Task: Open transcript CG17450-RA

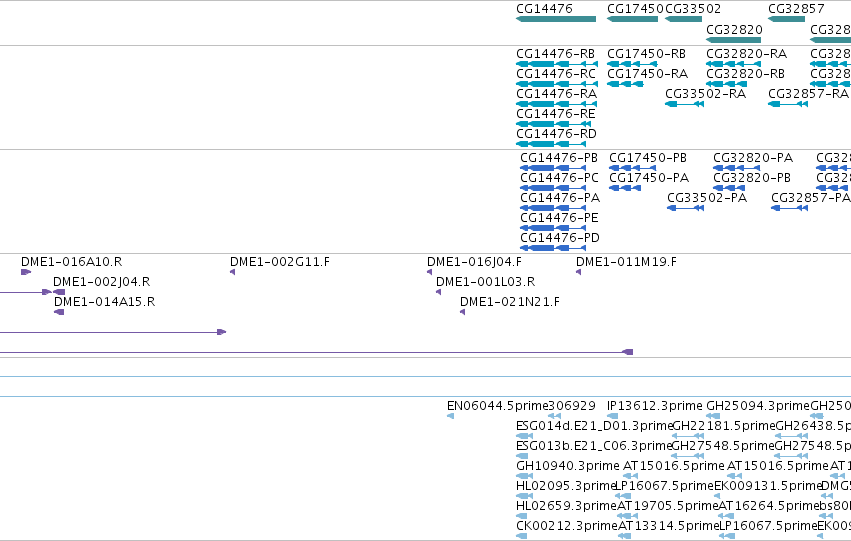Action: pyautogui.click(x=647, y=74)
